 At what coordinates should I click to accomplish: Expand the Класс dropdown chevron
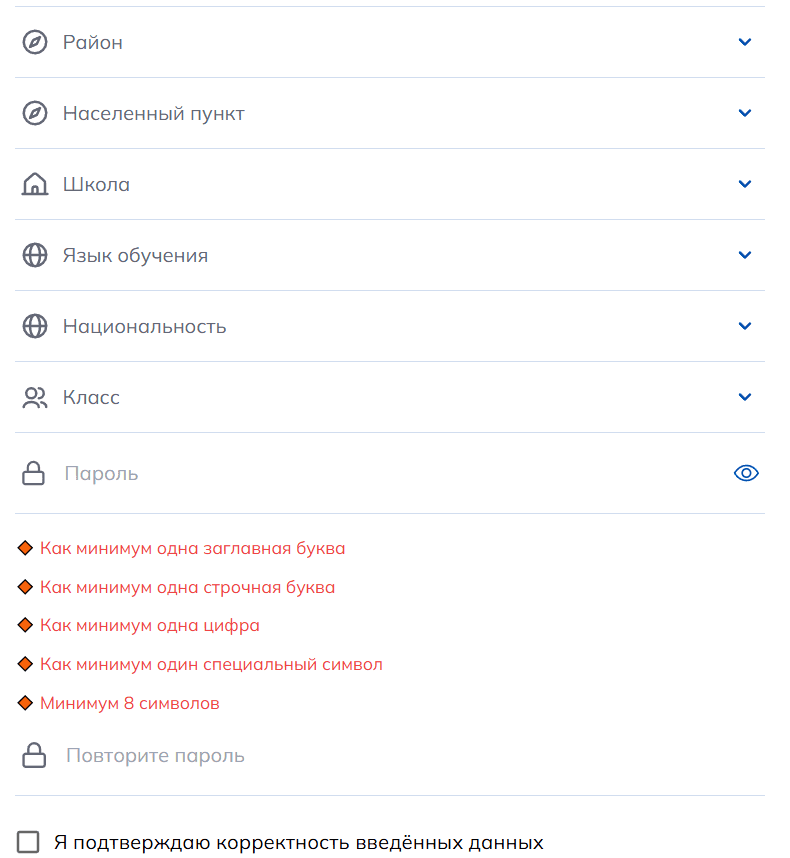coord(745,397)
